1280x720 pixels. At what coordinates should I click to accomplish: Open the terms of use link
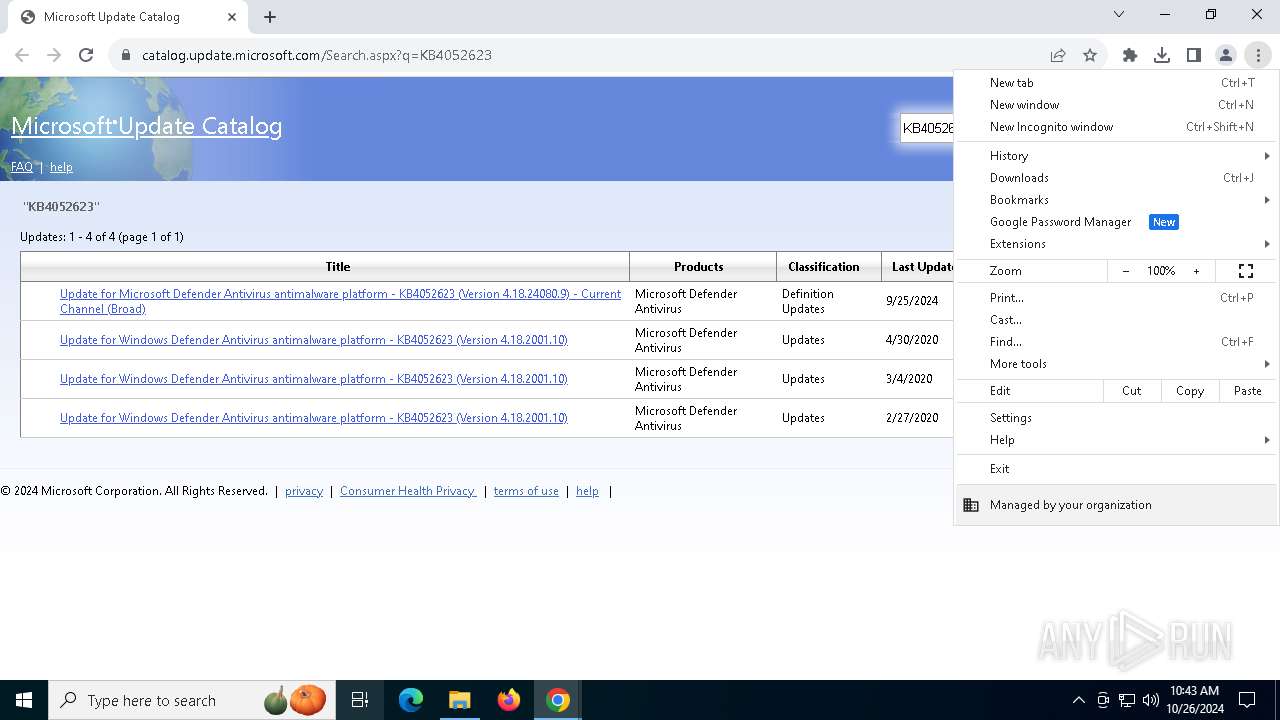[x=526, y=491]
